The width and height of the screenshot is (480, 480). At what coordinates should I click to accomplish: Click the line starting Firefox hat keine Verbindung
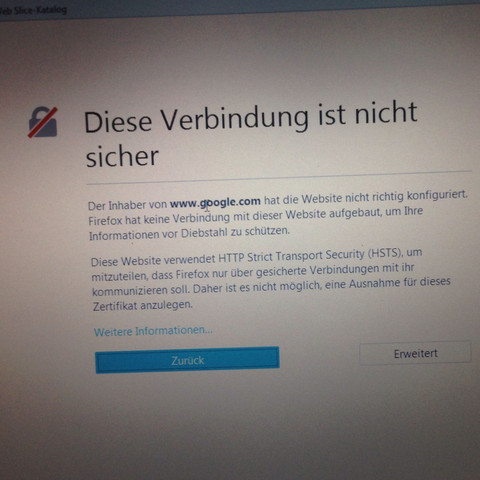[x=256, y=216]
